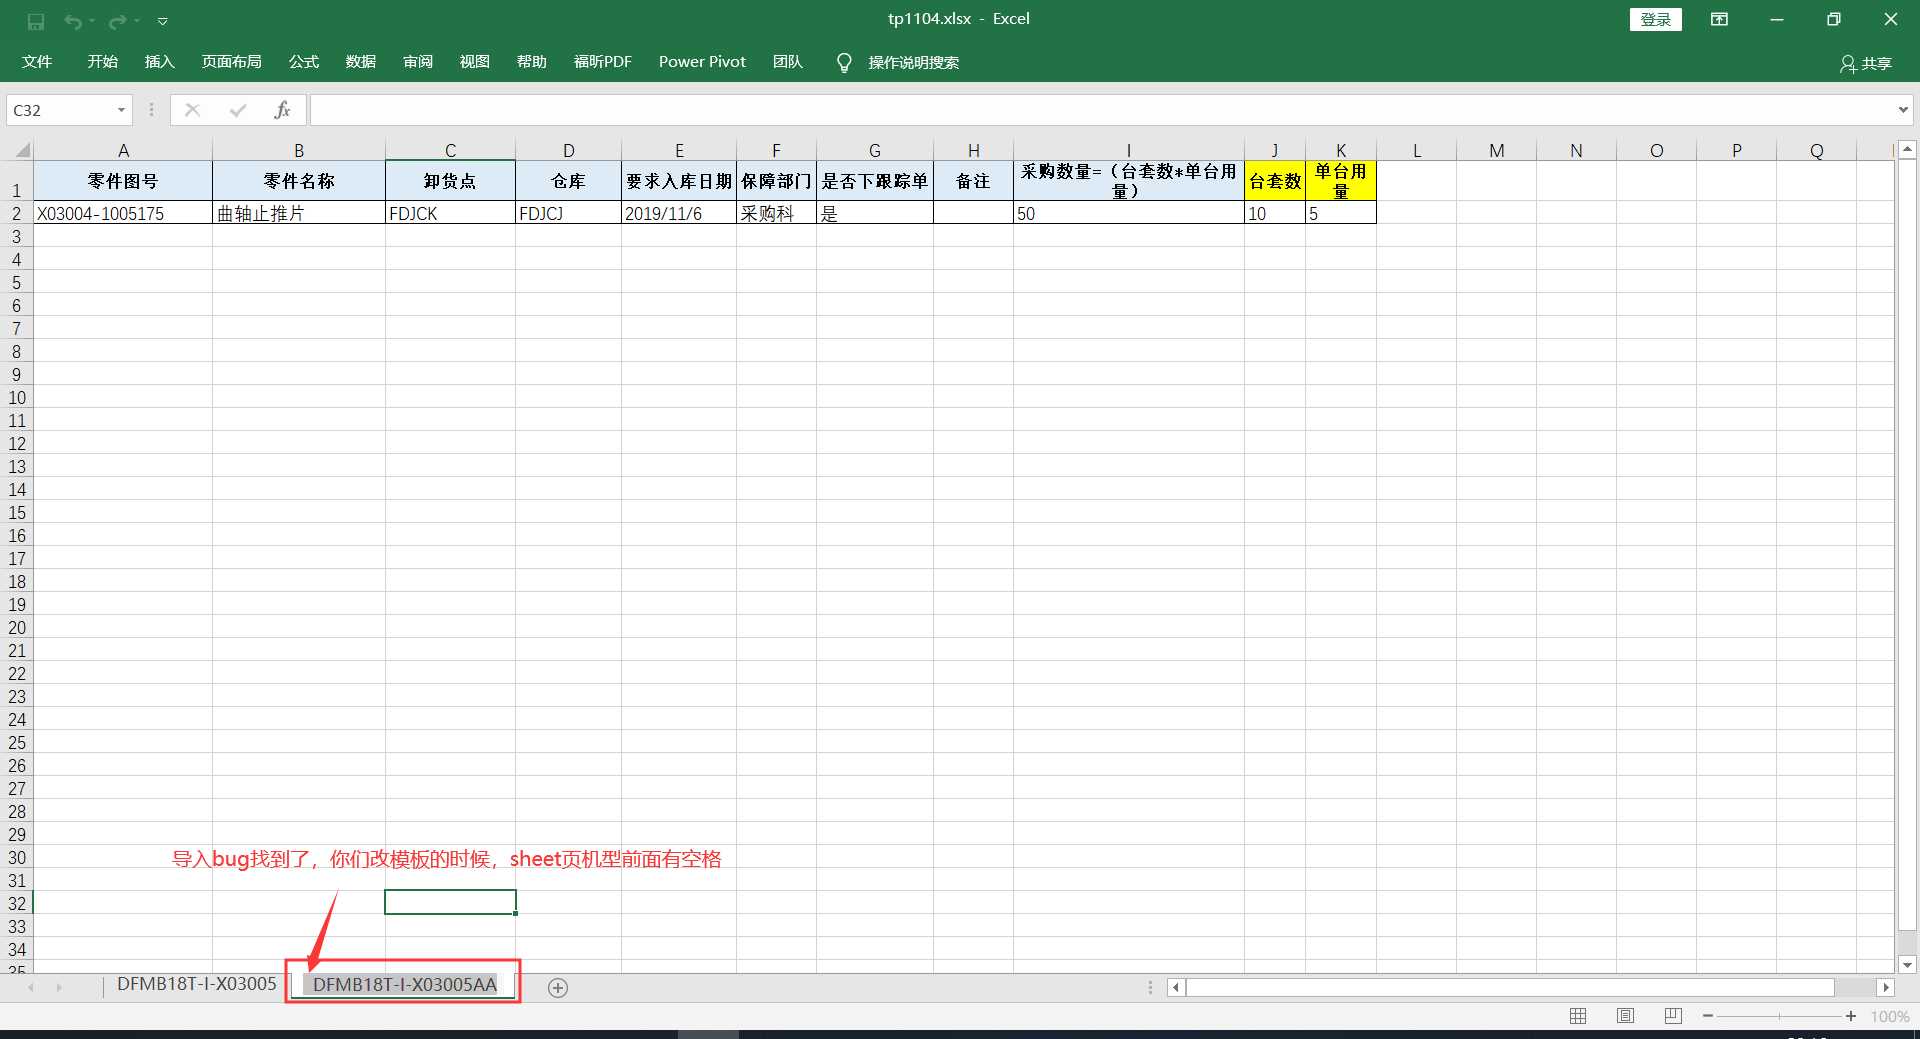The image size is (1920, 1039).
Task: Switch to the 插入 ribbon tab
Action: click(159, 62)
